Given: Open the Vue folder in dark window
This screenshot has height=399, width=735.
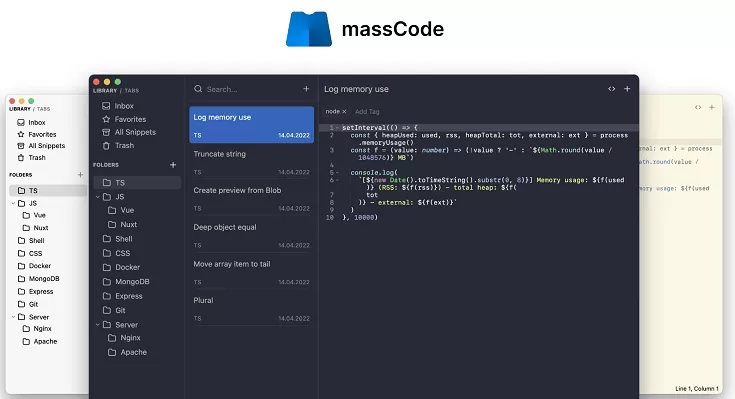Looking at the screenshot, I should [127, 210].
